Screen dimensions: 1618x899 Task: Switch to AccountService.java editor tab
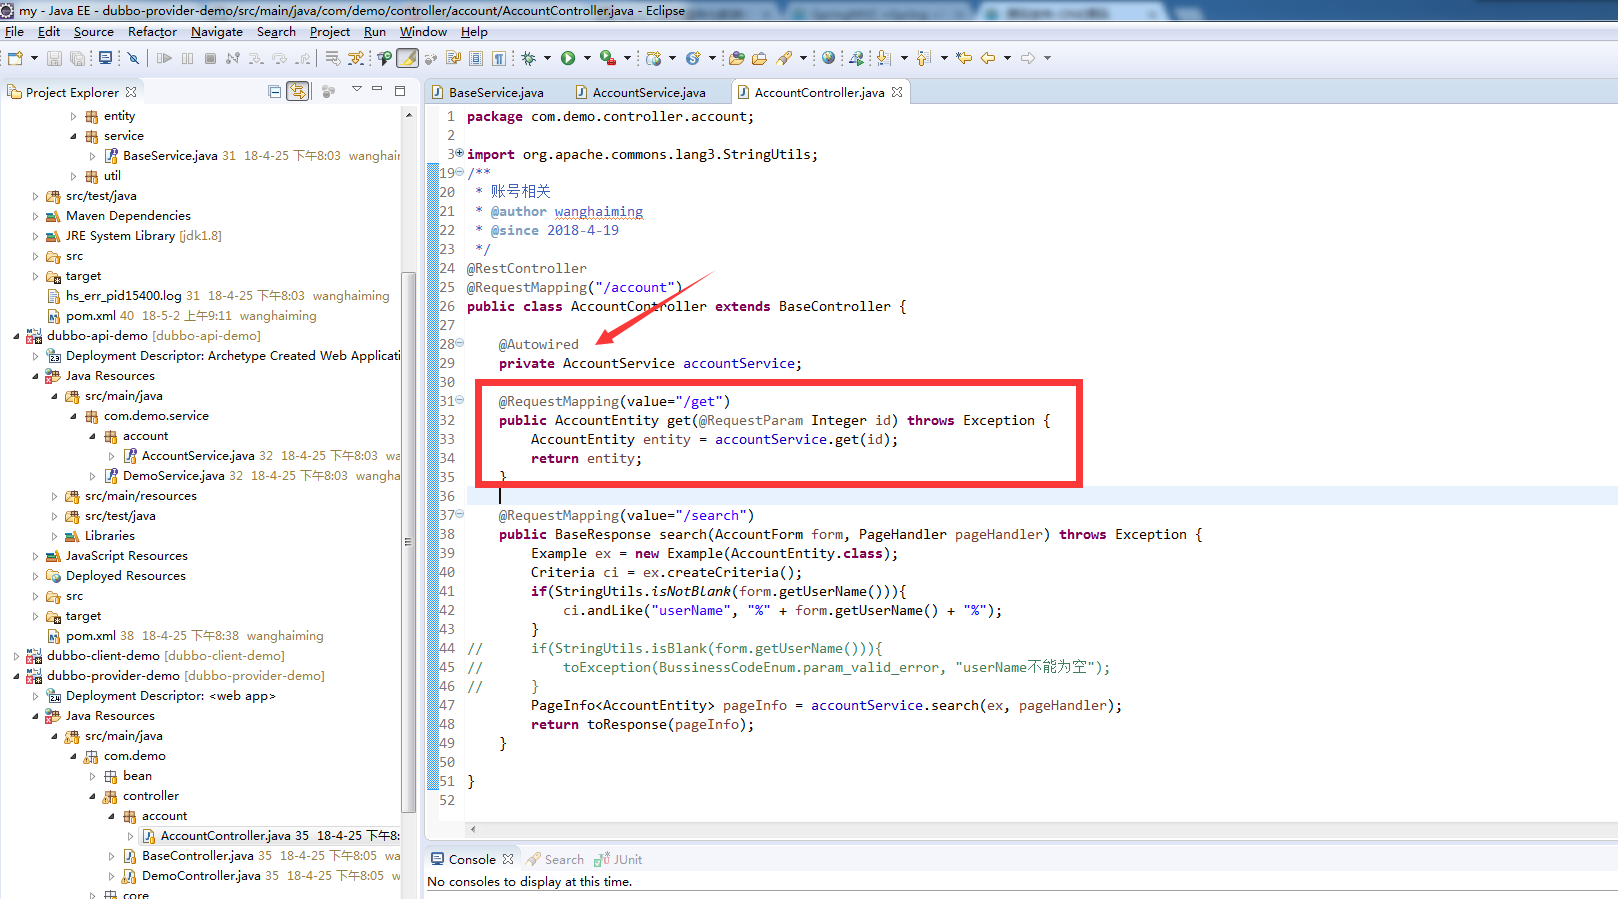click(641, 92)
